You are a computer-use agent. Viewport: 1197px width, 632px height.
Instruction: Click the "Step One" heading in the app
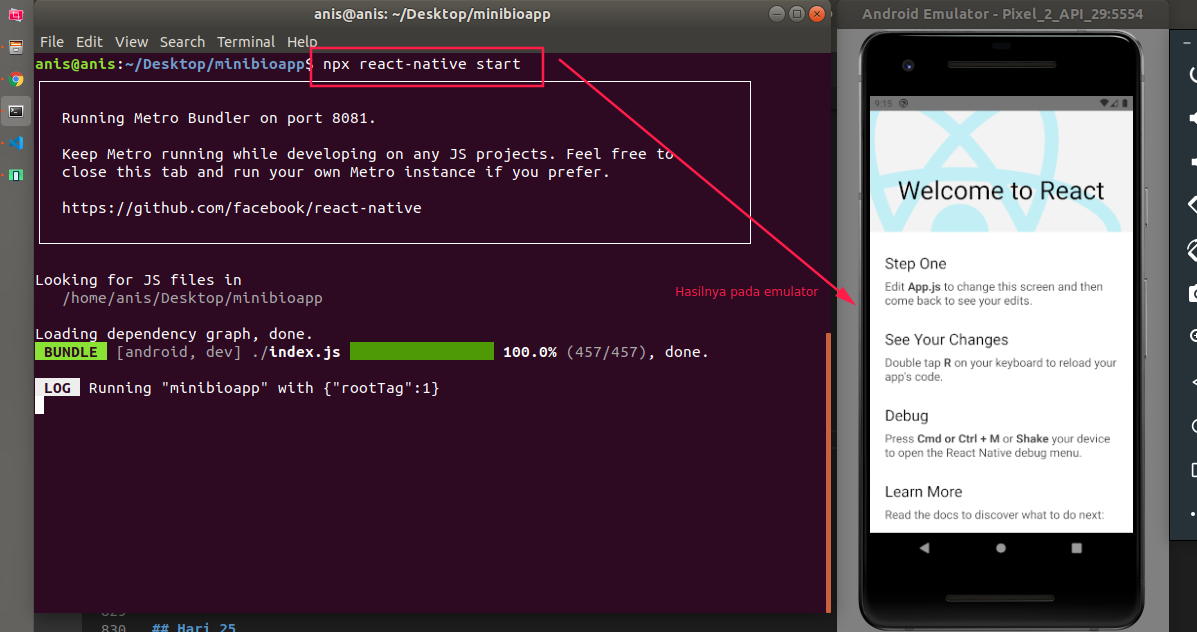pos(915,263)
